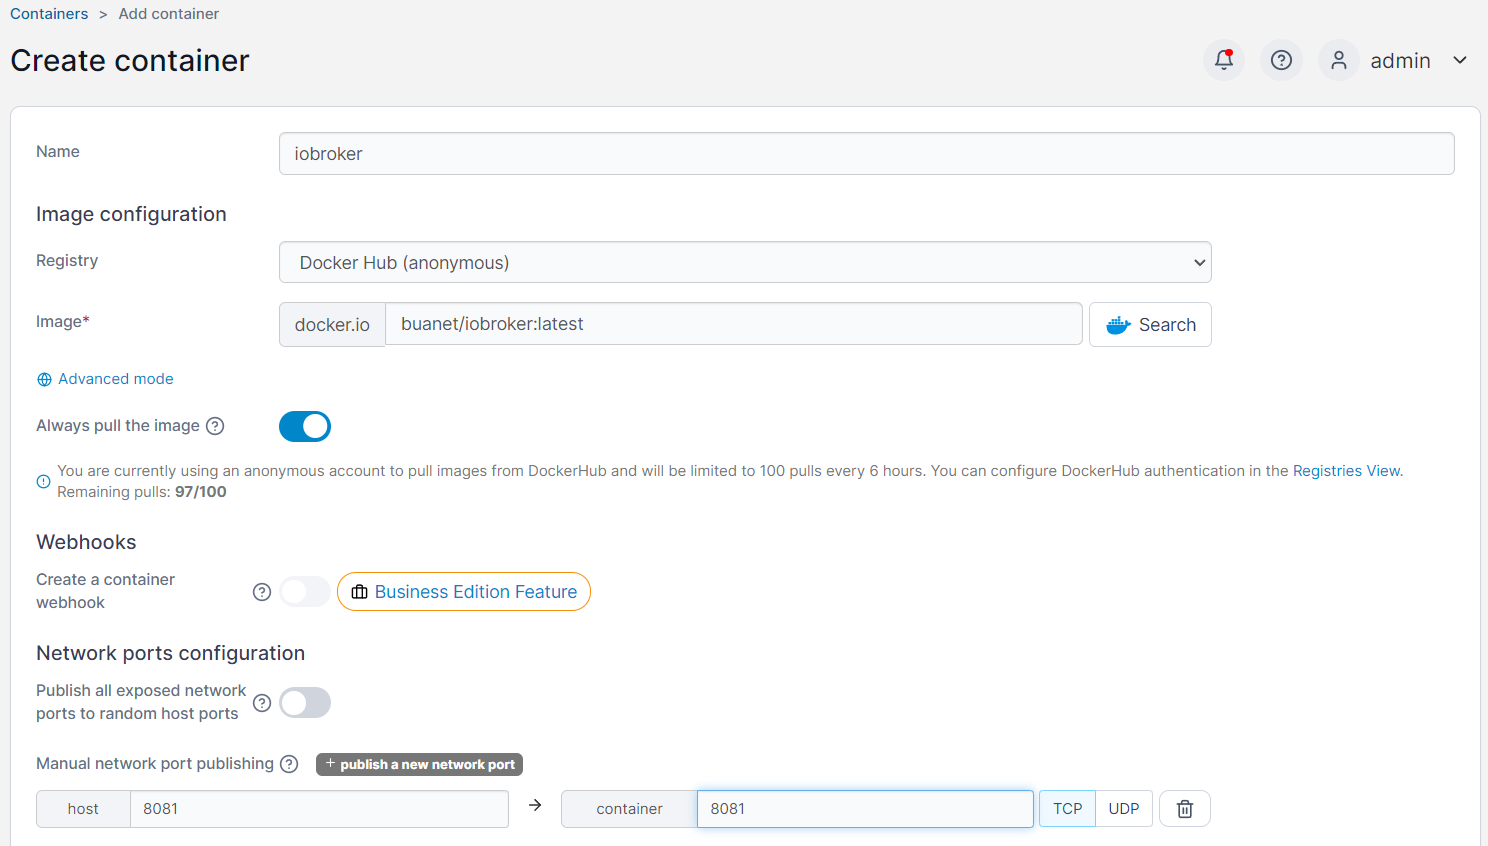Expand the admin user menu chevron
The image size is (1488, 846).
point(1460,60)
